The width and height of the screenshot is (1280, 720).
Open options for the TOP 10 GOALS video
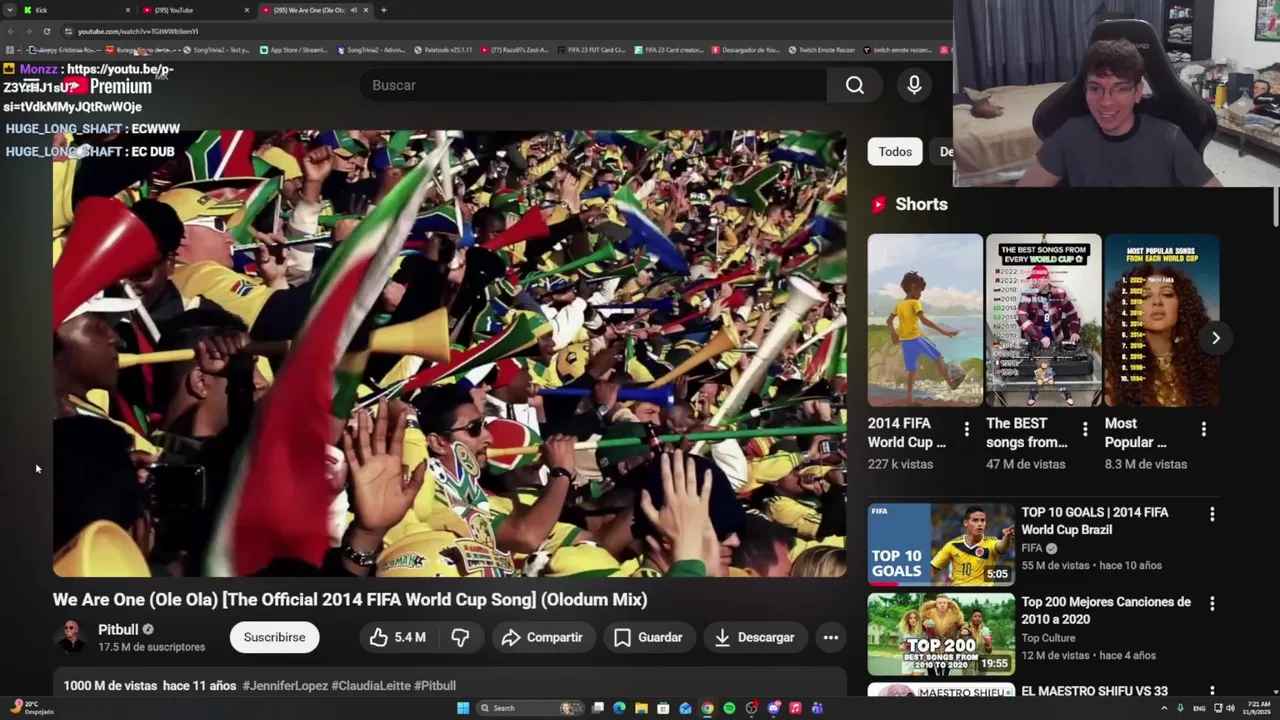tap(1212, 514)
